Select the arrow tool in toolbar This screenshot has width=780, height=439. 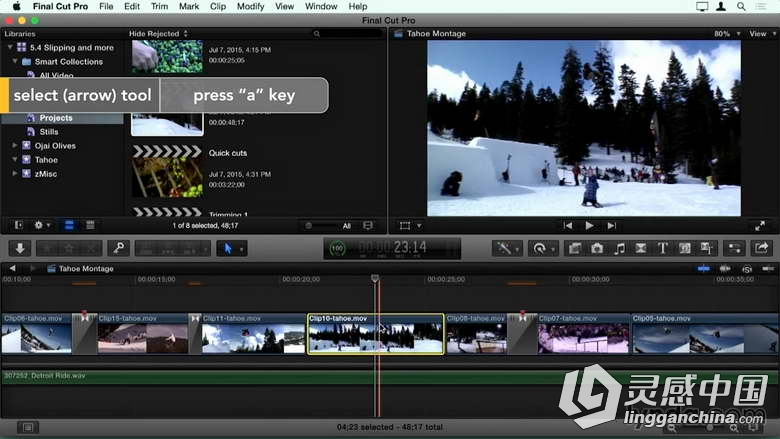pyautogui.click(x=228, y=248)
